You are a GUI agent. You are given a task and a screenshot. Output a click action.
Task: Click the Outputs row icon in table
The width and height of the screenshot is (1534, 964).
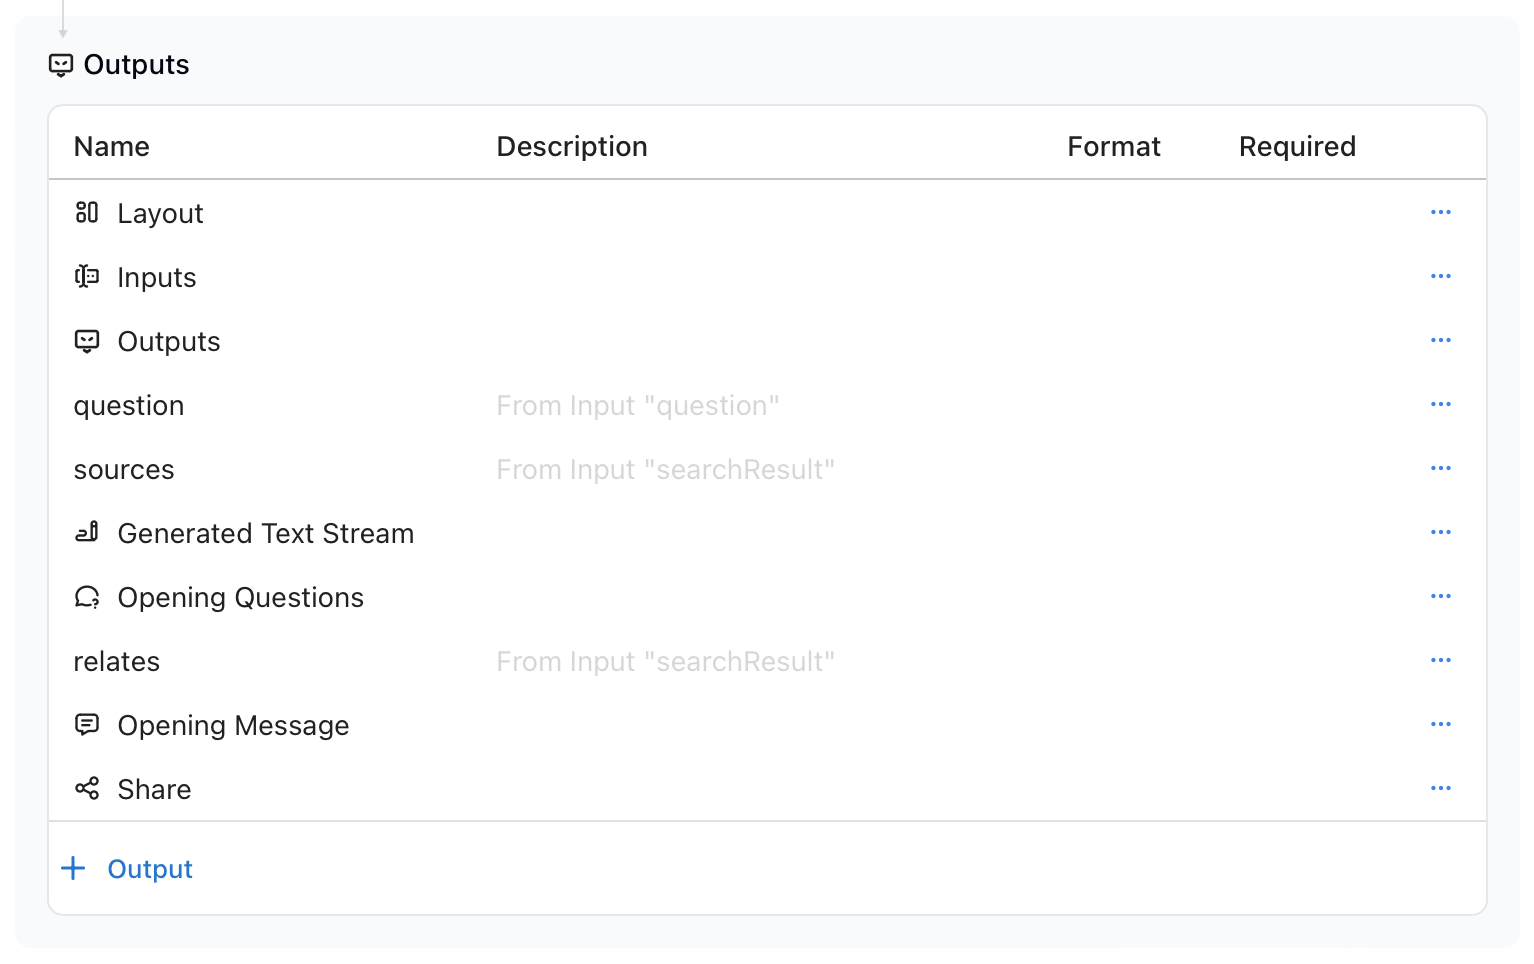pos(87,341)
